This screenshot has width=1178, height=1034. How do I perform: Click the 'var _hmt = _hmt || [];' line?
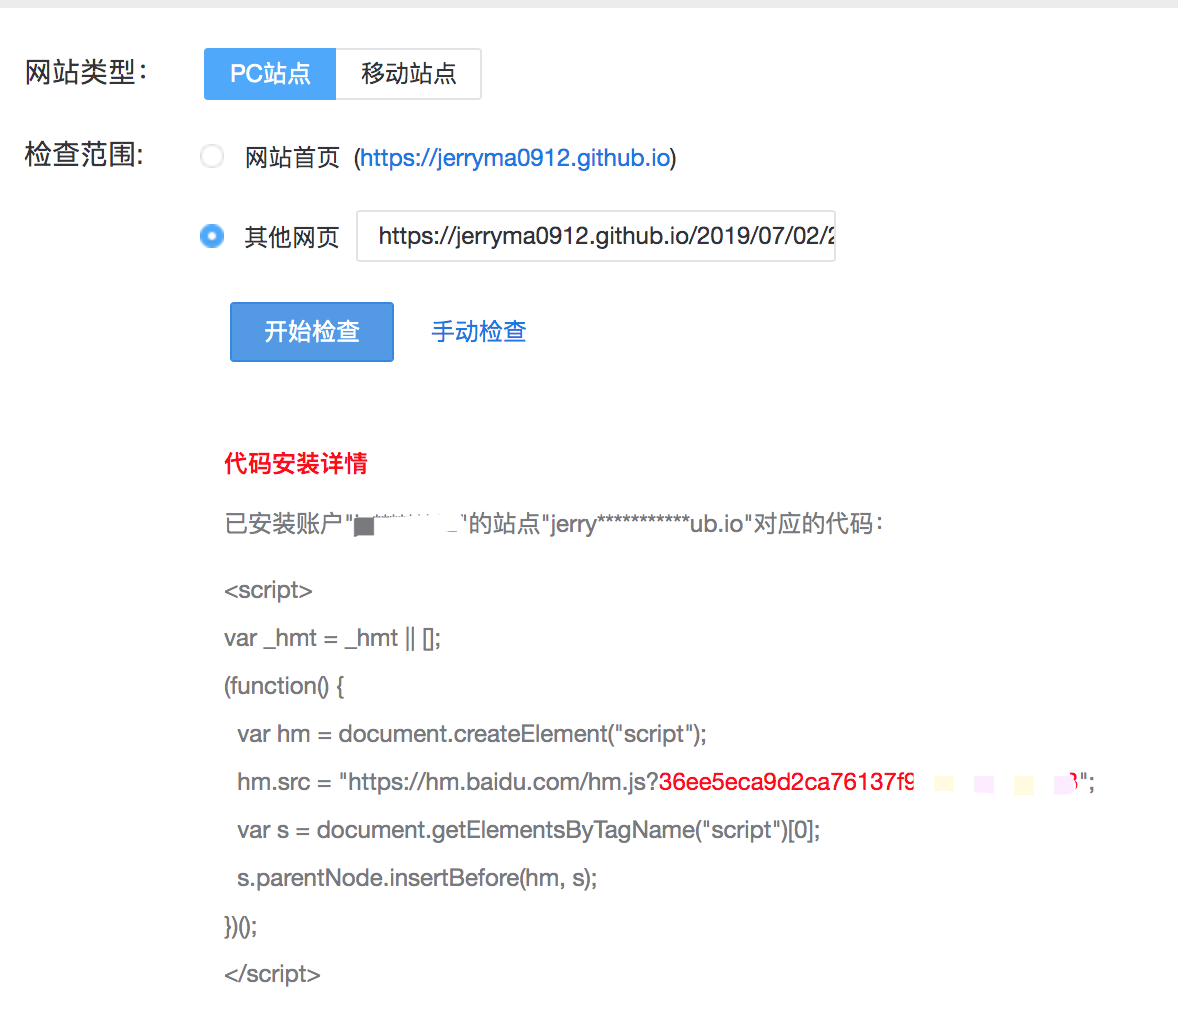point(332,638)
